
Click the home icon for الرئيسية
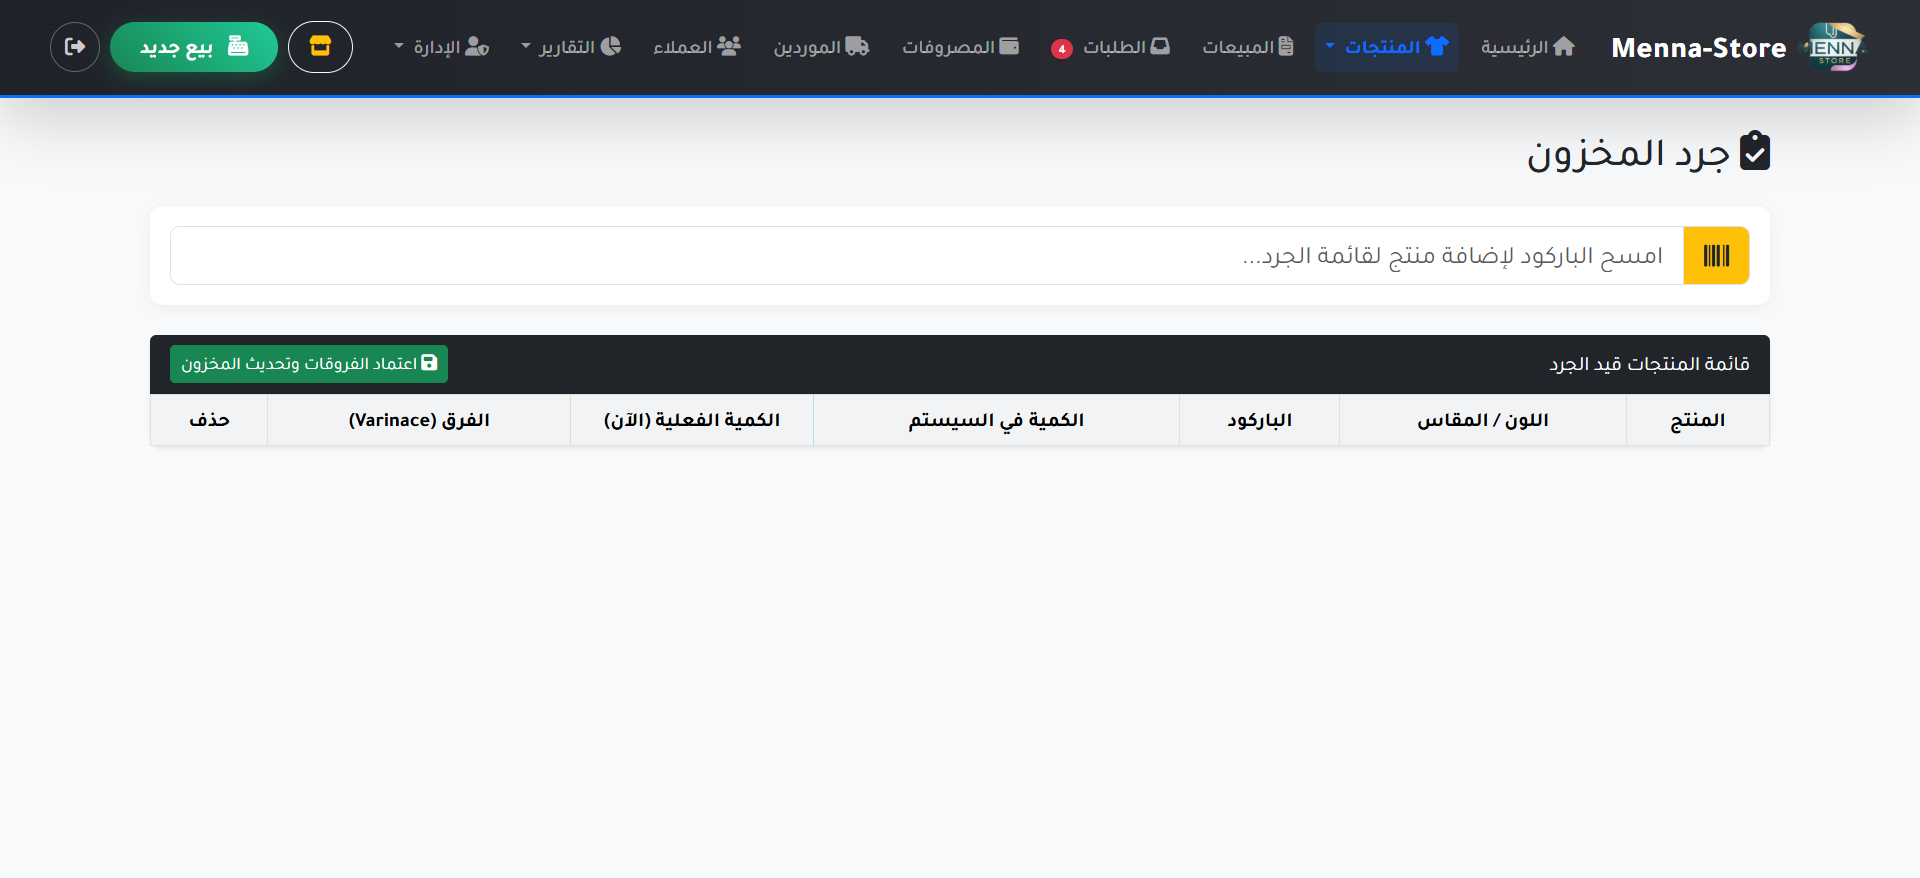coord(1564,47)
